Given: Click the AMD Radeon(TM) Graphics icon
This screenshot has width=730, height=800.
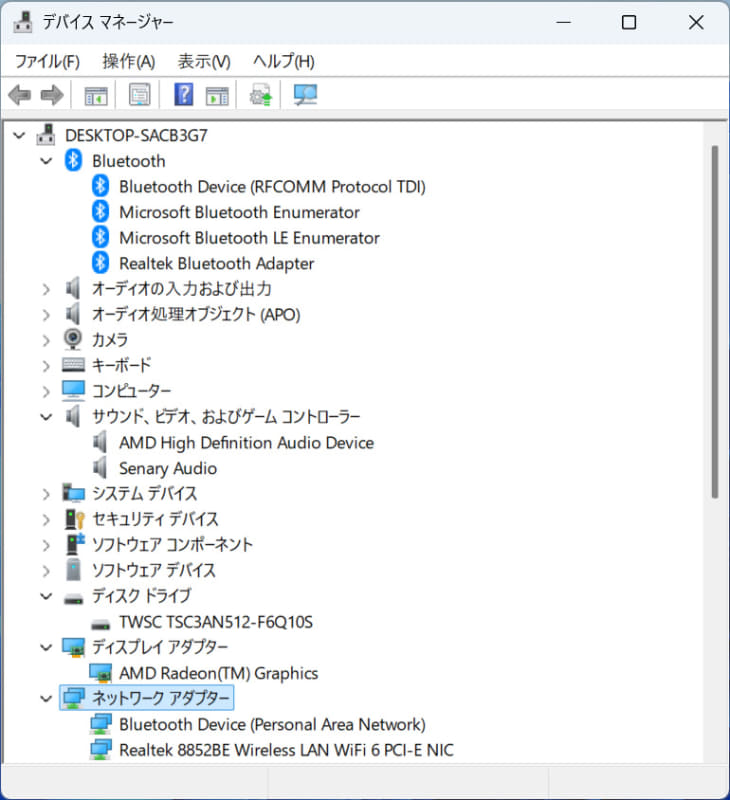Looking at the screenshot, I should click(100, 673).
